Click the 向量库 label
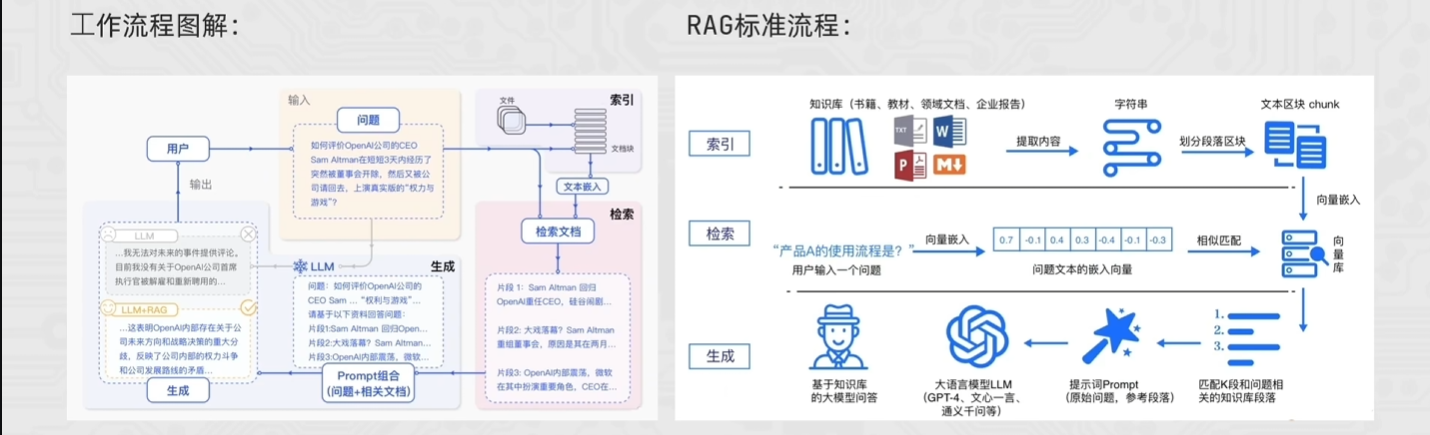This screenshot has width=1430, height=435. (x=1337, y=254)
